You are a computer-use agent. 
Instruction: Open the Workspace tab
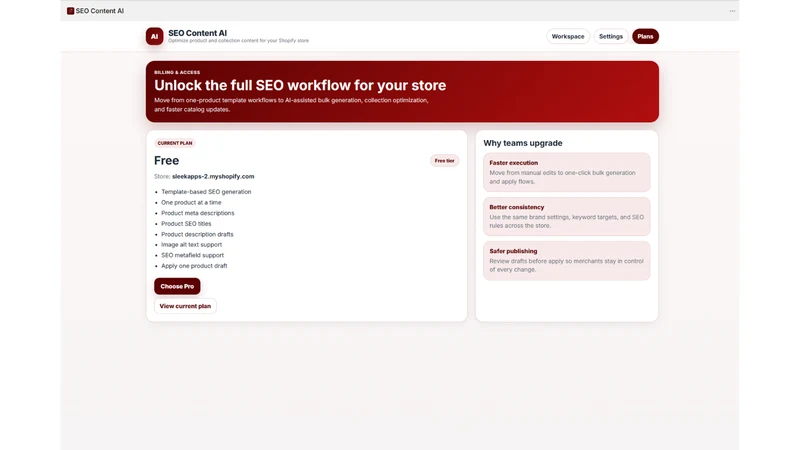coord(568,36)
